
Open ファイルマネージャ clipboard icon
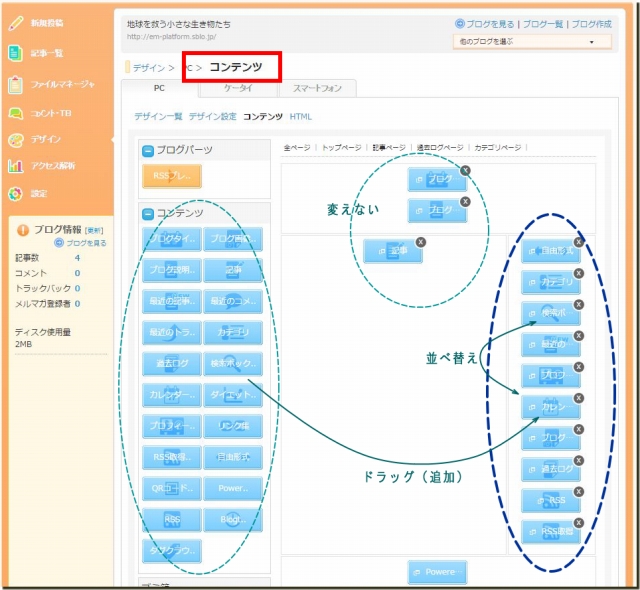[15, 85]
